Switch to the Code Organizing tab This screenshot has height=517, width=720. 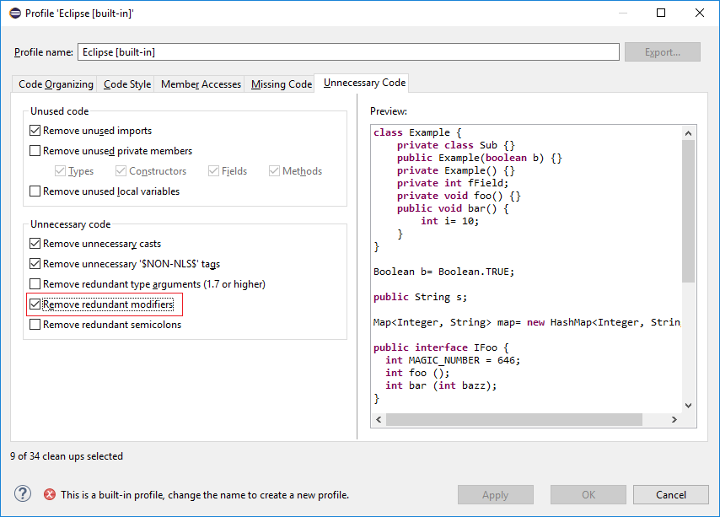click(56, 85)
